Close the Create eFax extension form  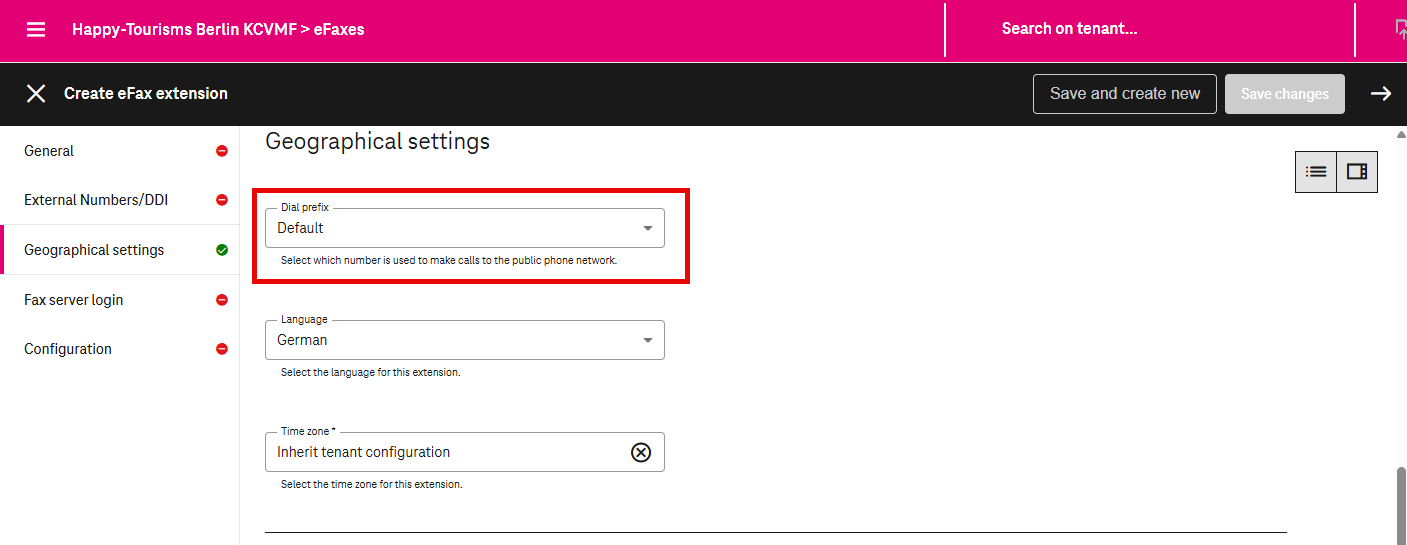click(36, 94)
